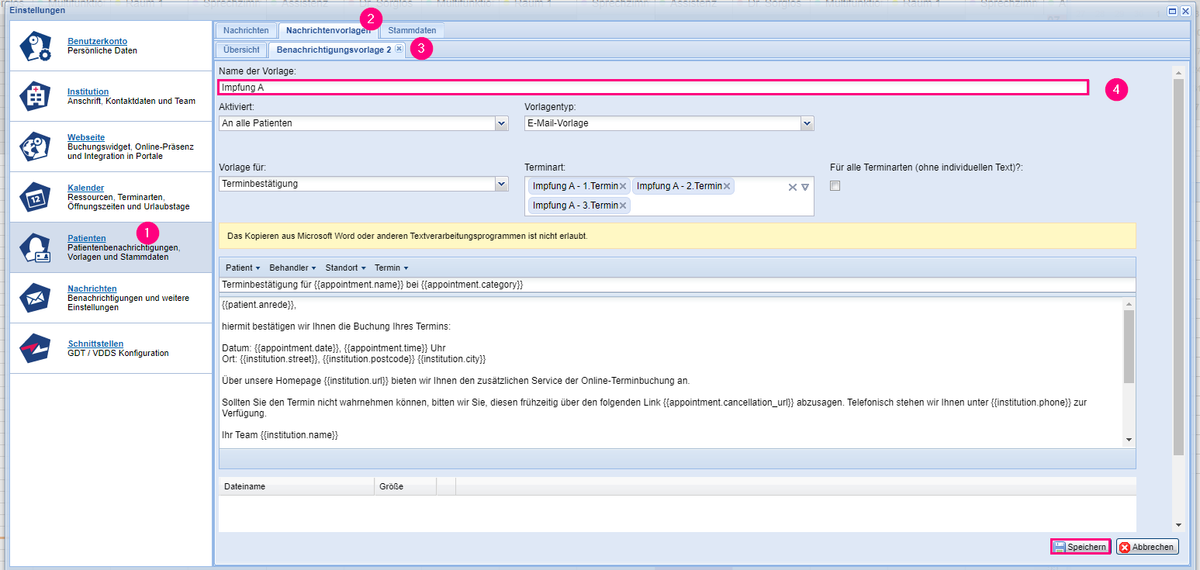Clear all selected Terminart entries

[792, 187]
